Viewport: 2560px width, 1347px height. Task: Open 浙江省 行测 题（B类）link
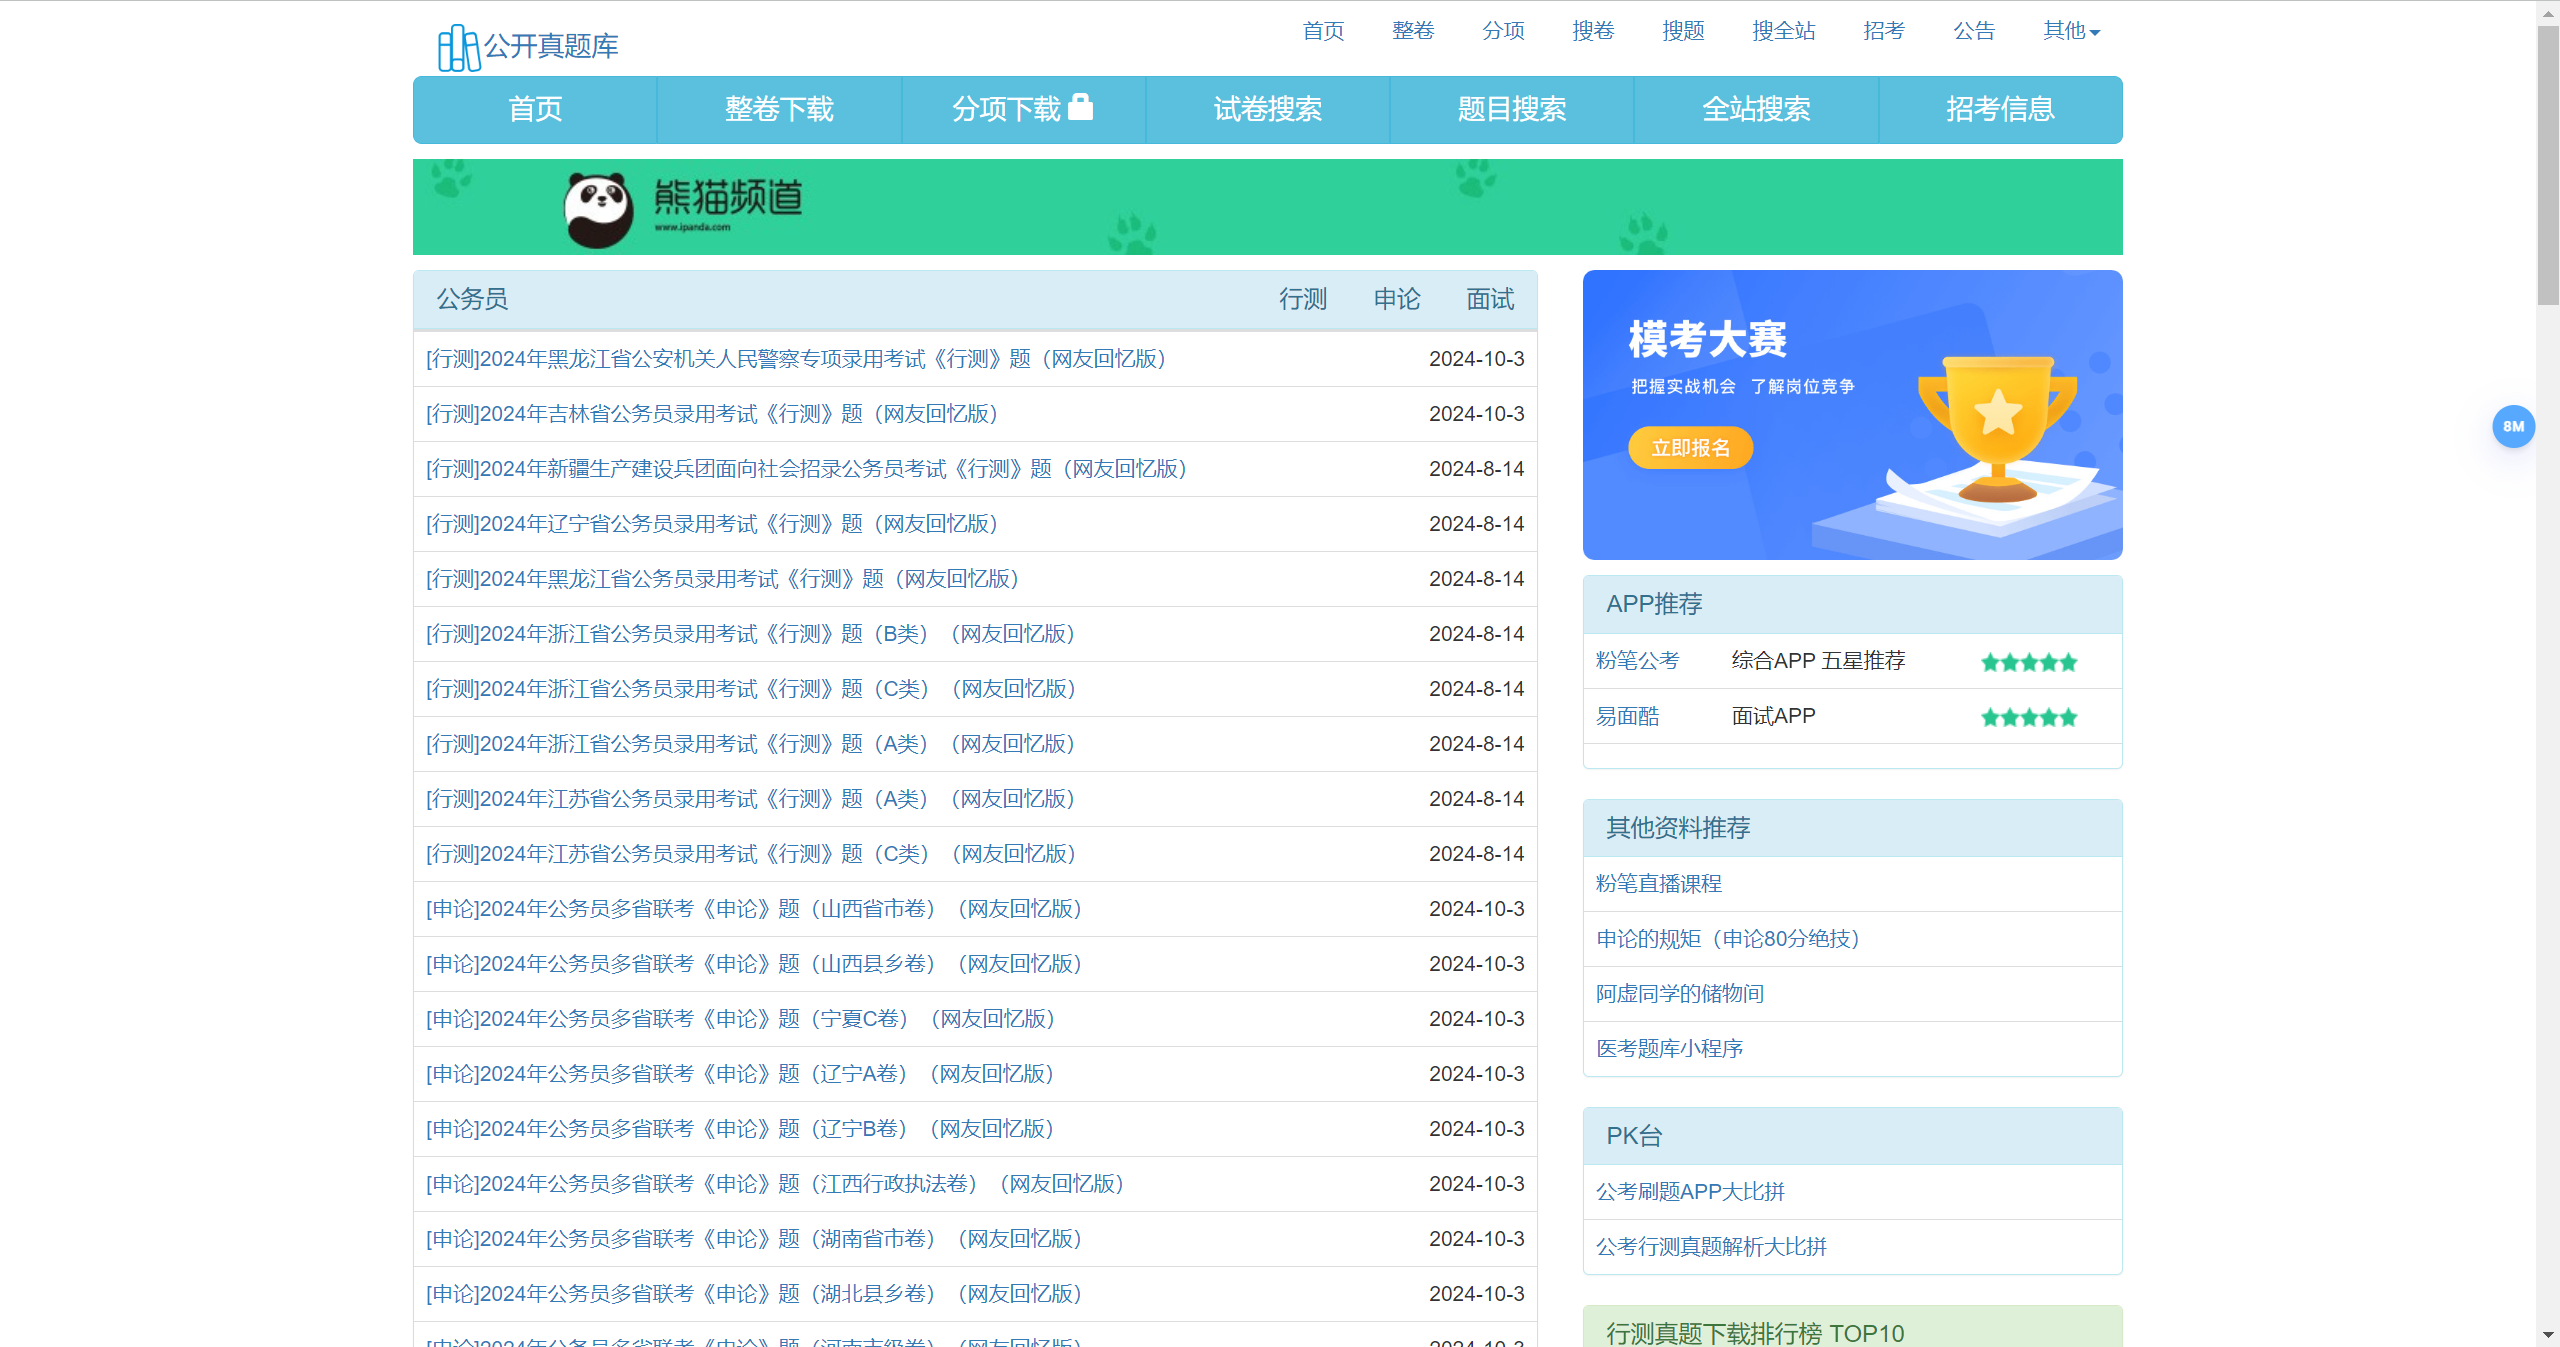pos(750,634)
